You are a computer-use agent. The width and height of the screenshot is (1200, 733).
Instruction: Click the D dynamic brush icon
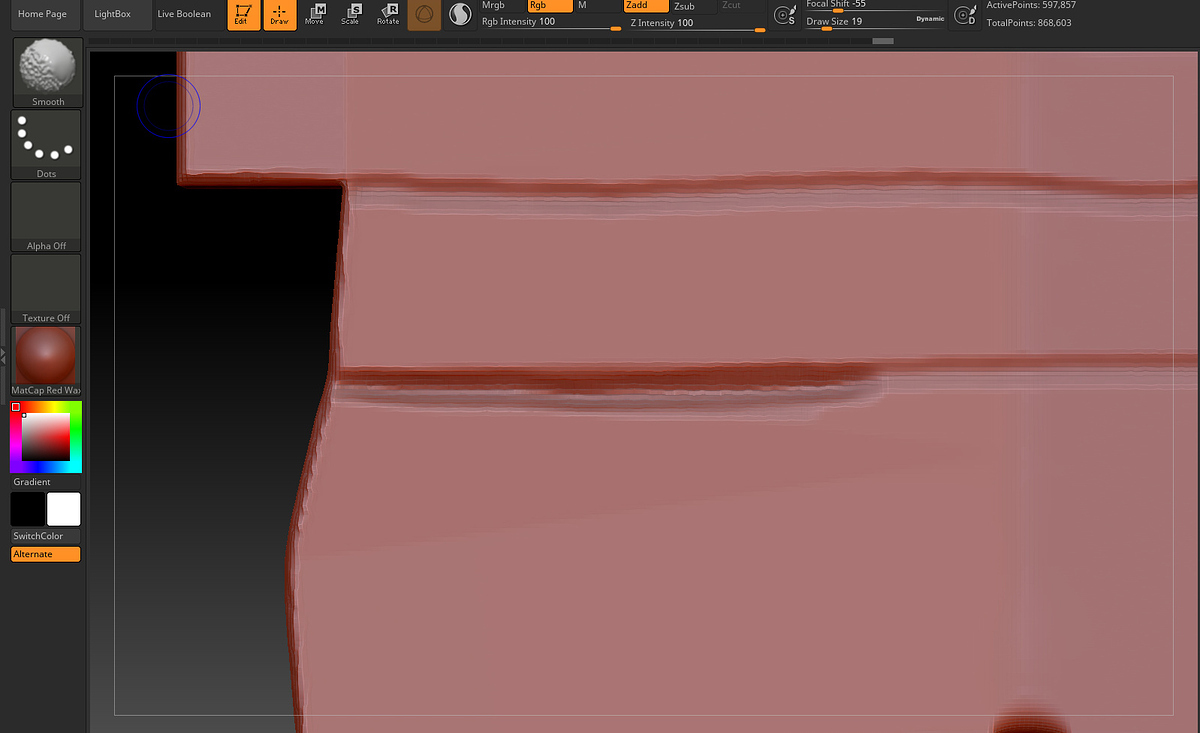(964, 15)
